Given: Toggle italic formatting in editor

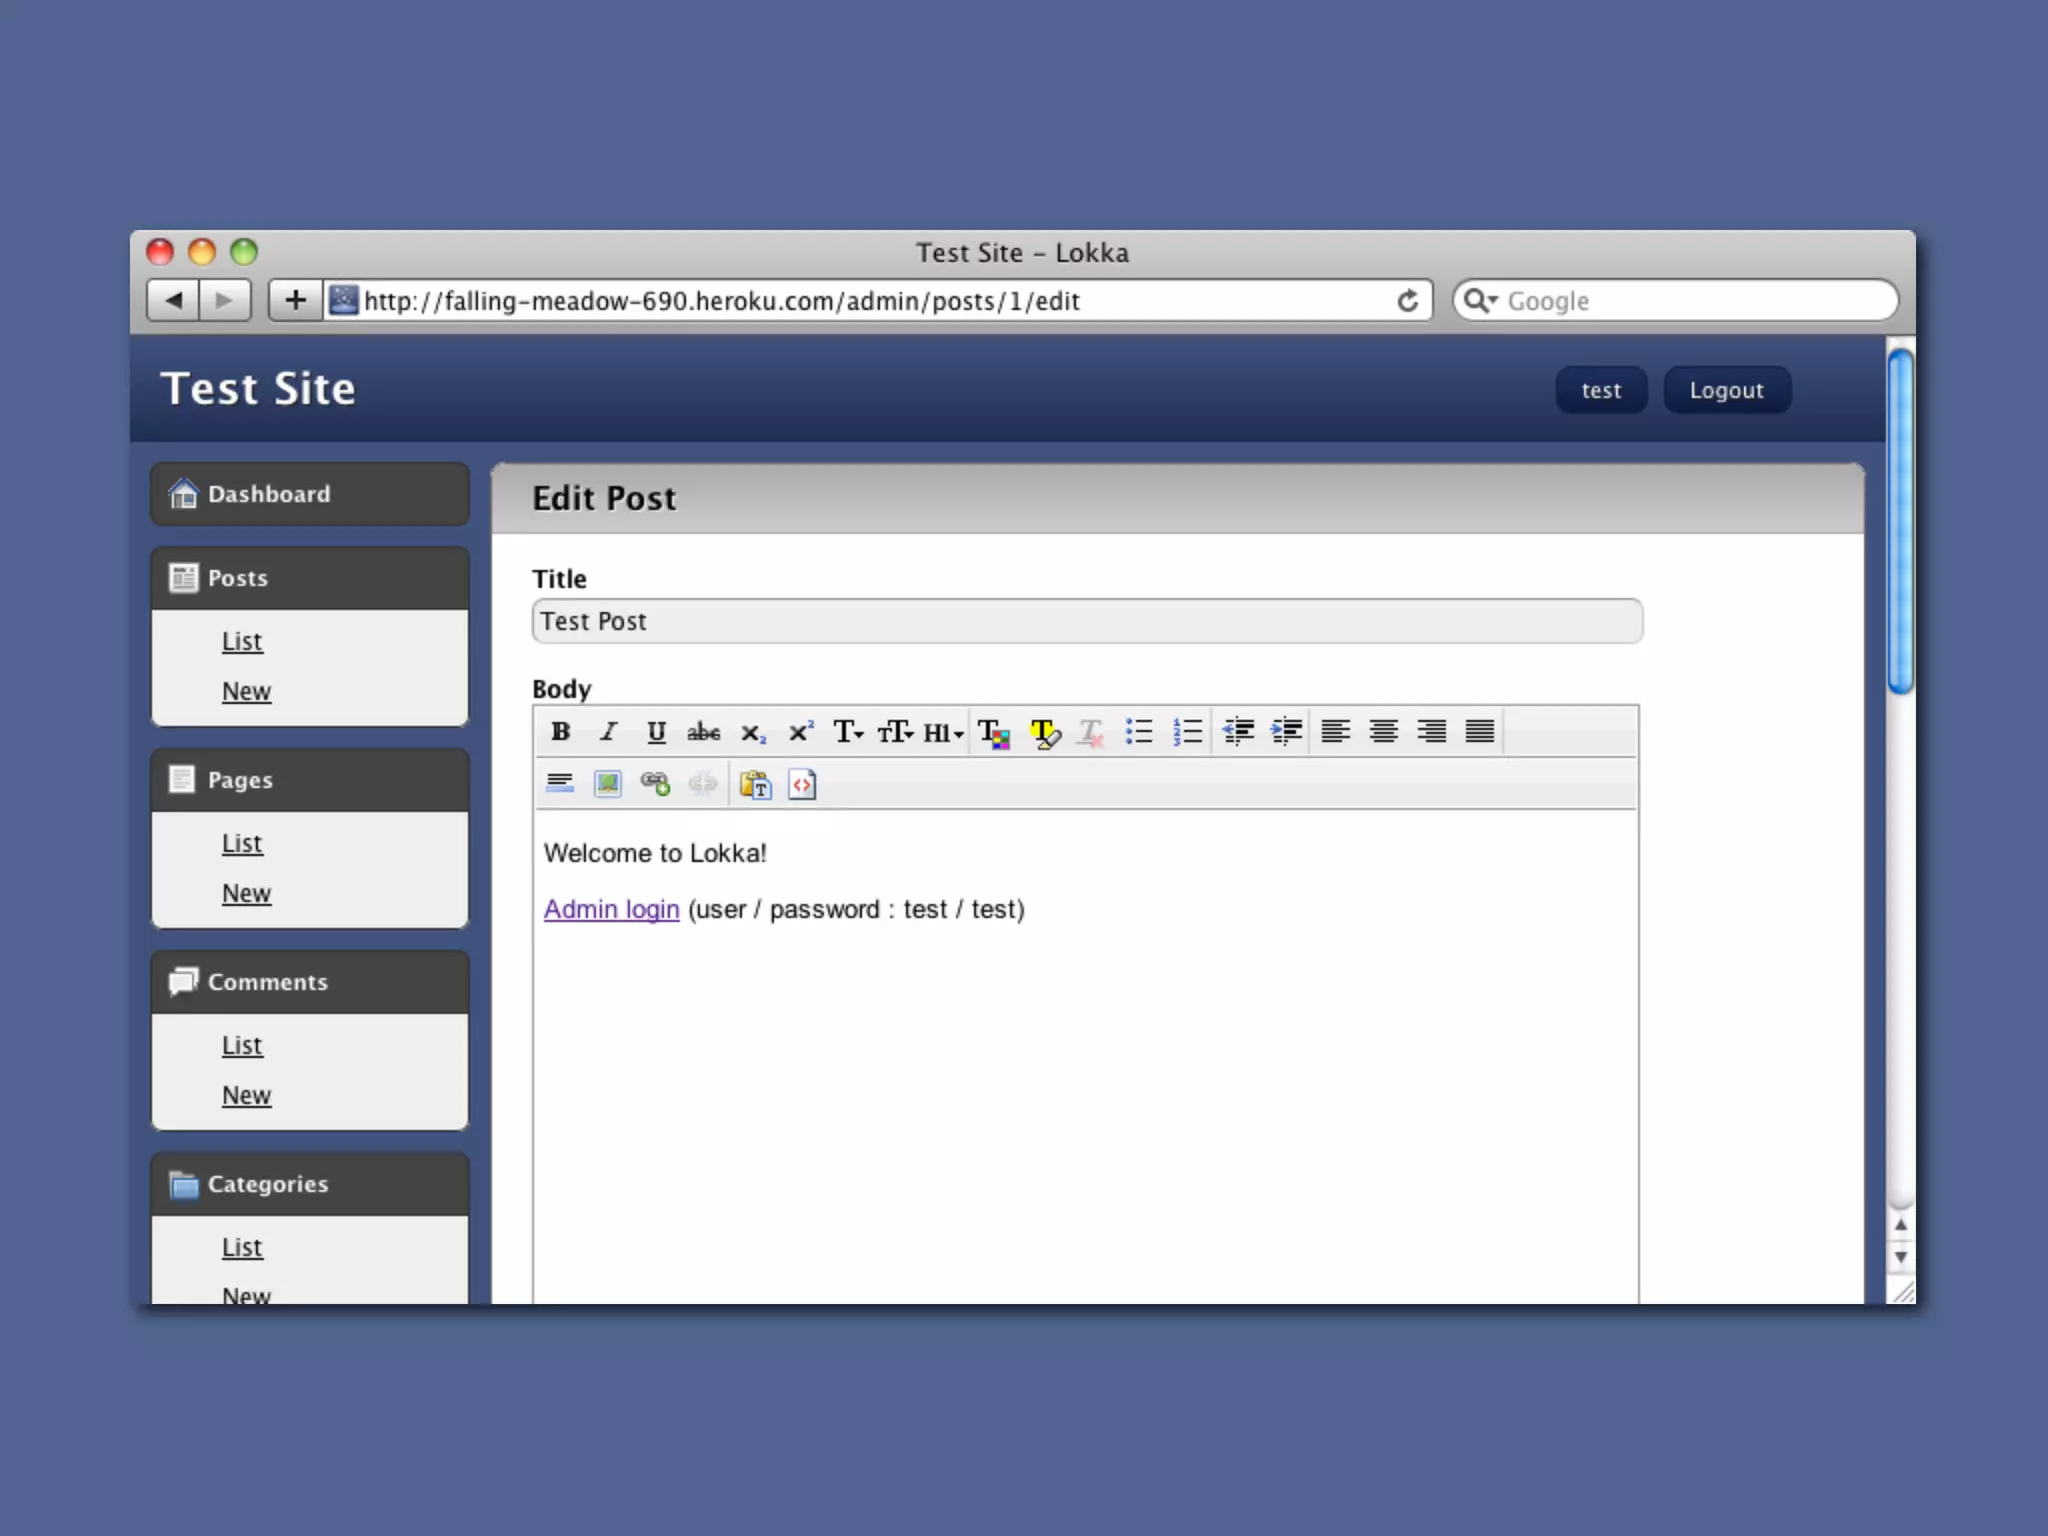Looking at the screenshot, I should 608,732.
